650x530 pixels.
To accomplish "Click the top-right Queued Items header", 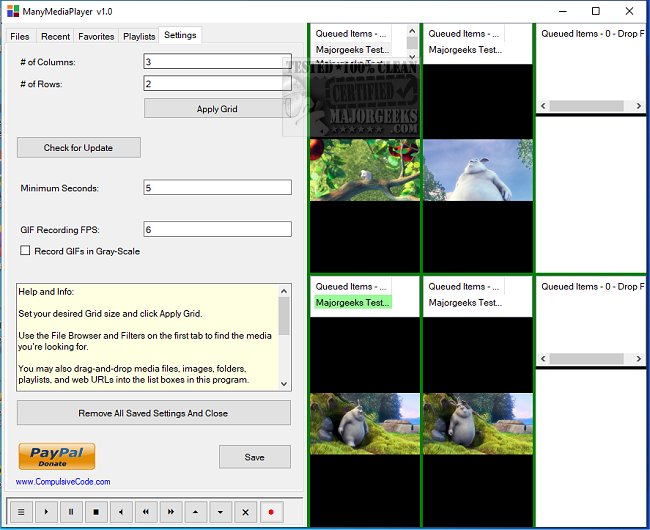I will pos(593,34).
